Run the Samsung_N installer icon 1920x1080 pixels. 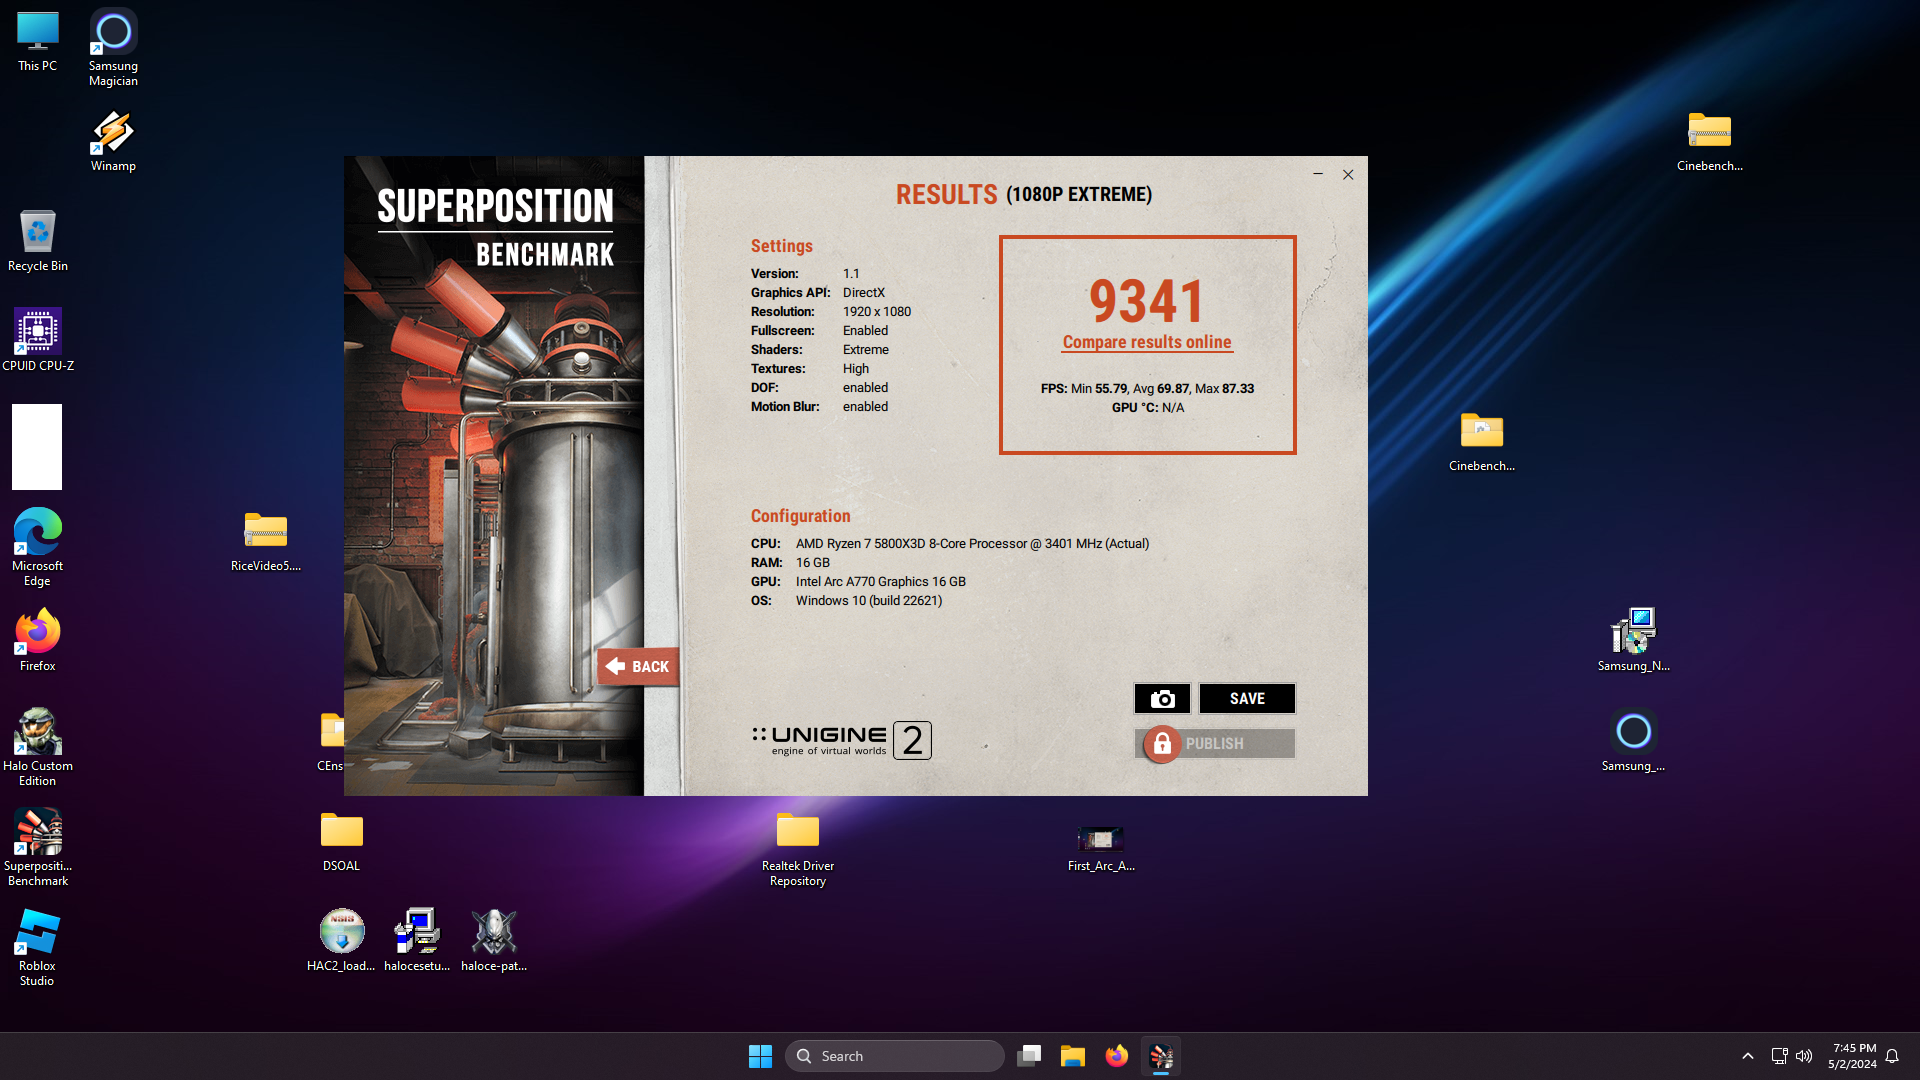1634,641
